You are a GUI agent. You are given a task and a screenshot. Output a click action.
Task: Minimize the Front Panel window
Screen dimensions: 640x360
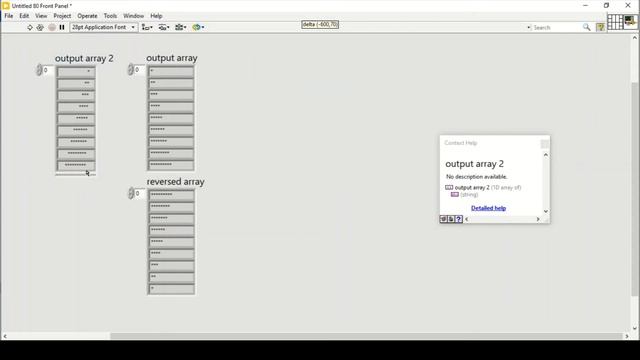point(585,6)
